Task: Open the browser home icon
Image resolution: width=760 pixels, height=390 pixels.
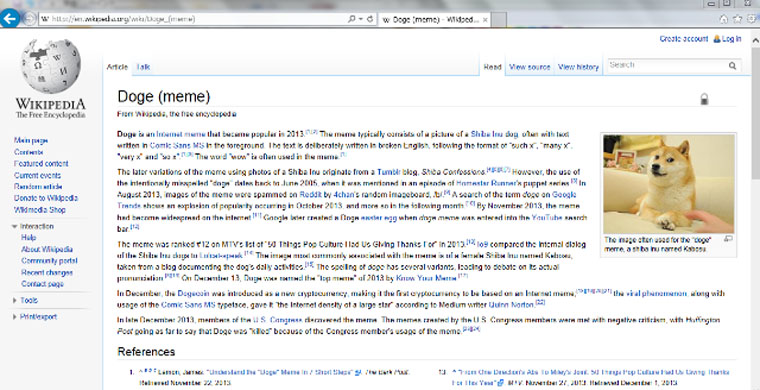Action: pyautogui.click(x=724, y=19)
